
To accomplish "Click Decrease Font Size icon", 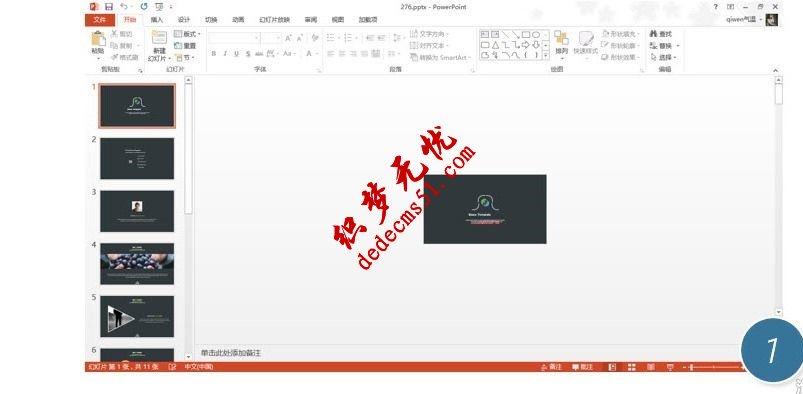I will (x=300, y=38).
